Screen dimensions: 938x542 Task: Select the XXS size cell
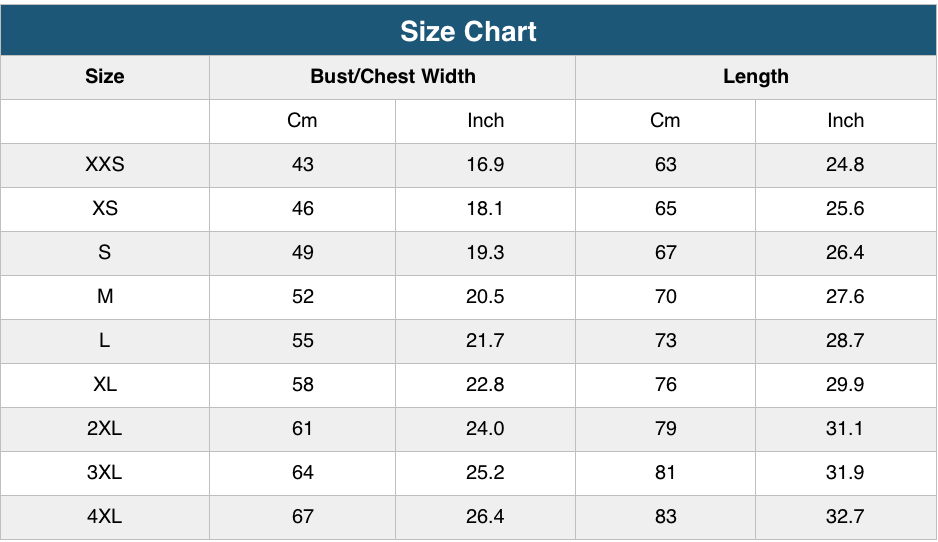click(x=105, y=165)
